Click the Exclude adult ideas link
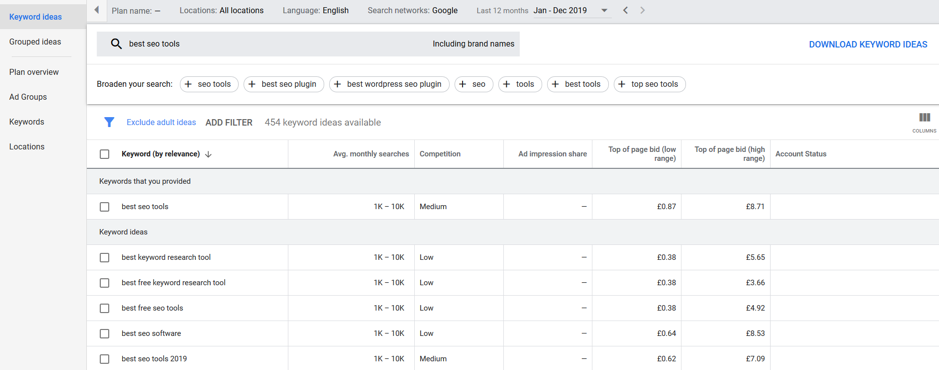The height and width of the screenshot is (370, 939). (x=161, y=122)
